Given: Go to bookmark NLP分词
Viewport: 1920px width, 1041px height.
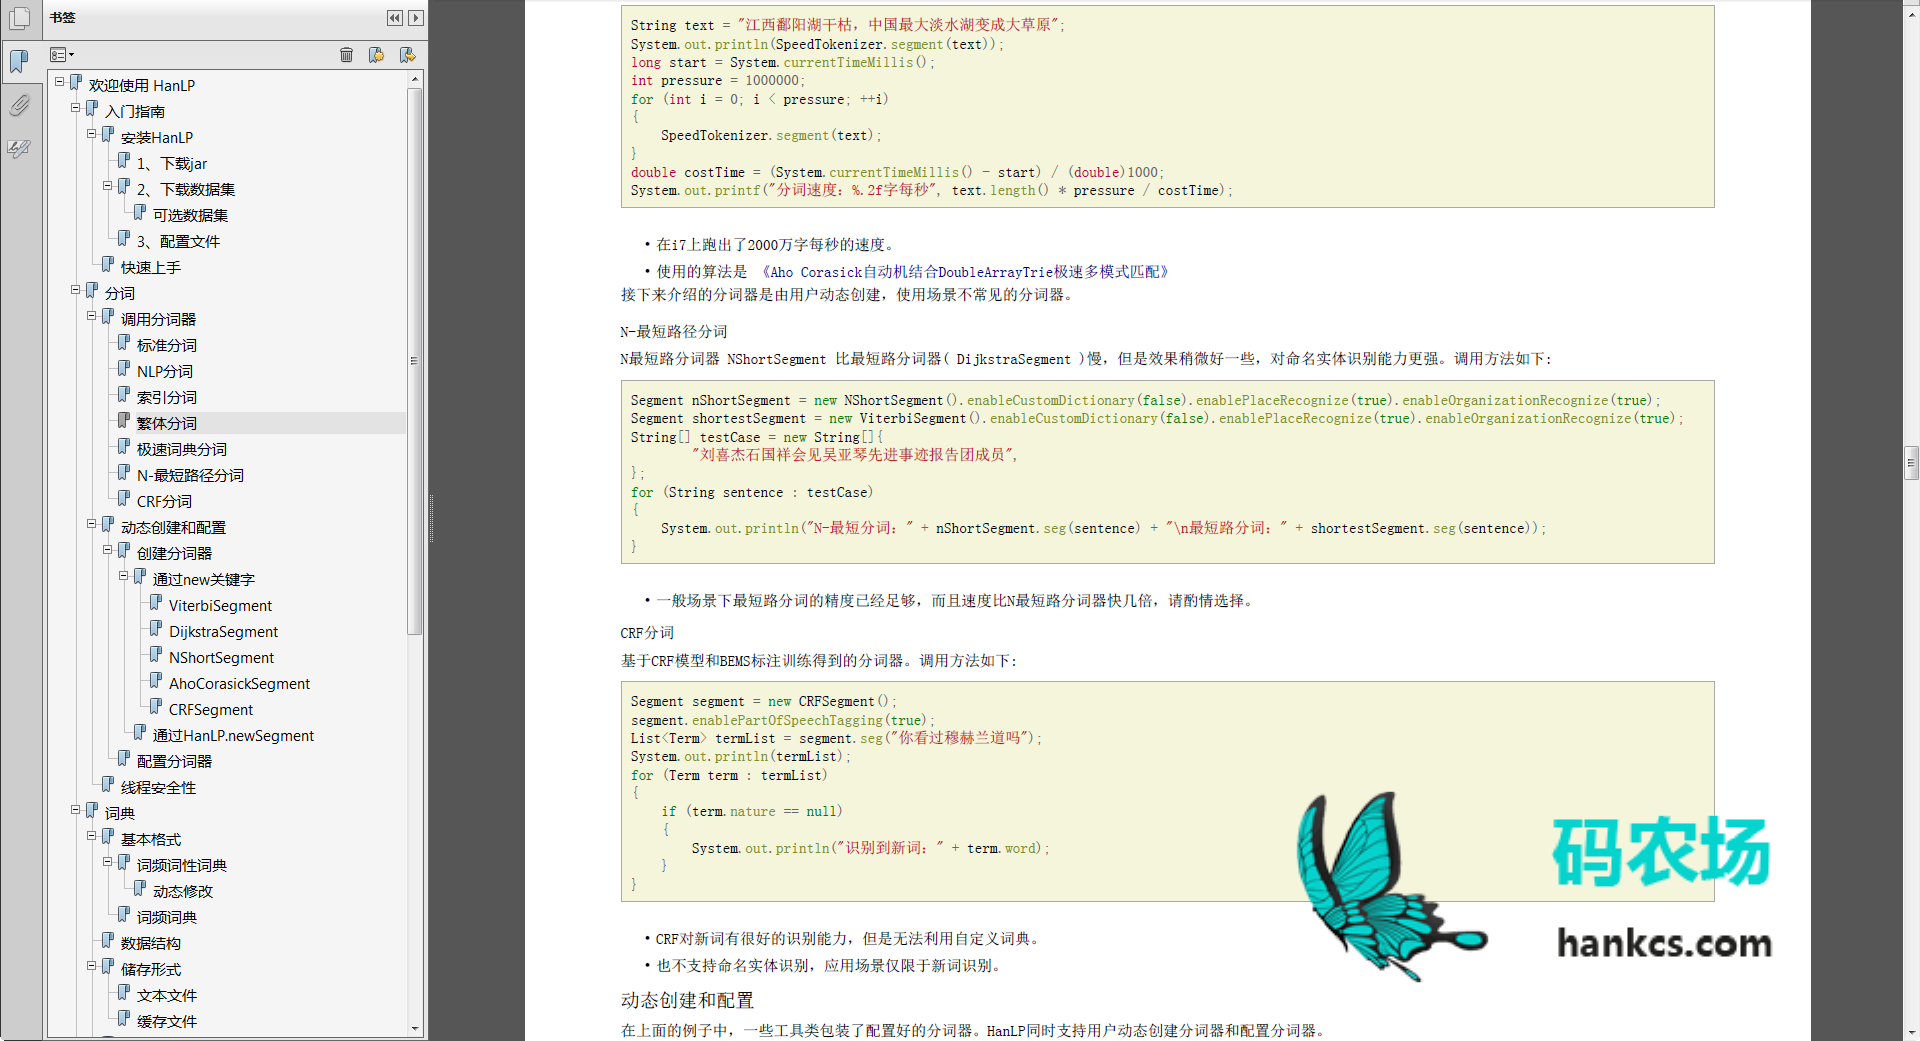Looking at the screenshot, I should coord(165,372).
